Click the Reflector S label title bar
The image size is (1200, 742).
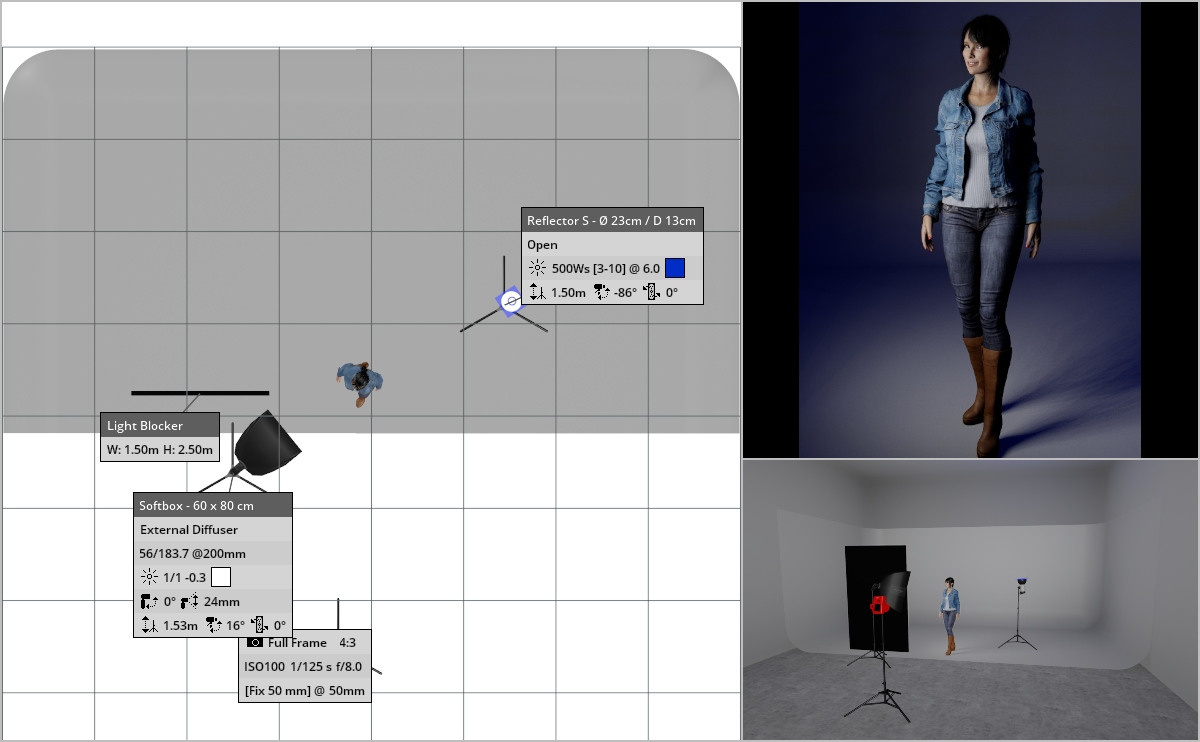pyautogui.click(x=612, y=220)
